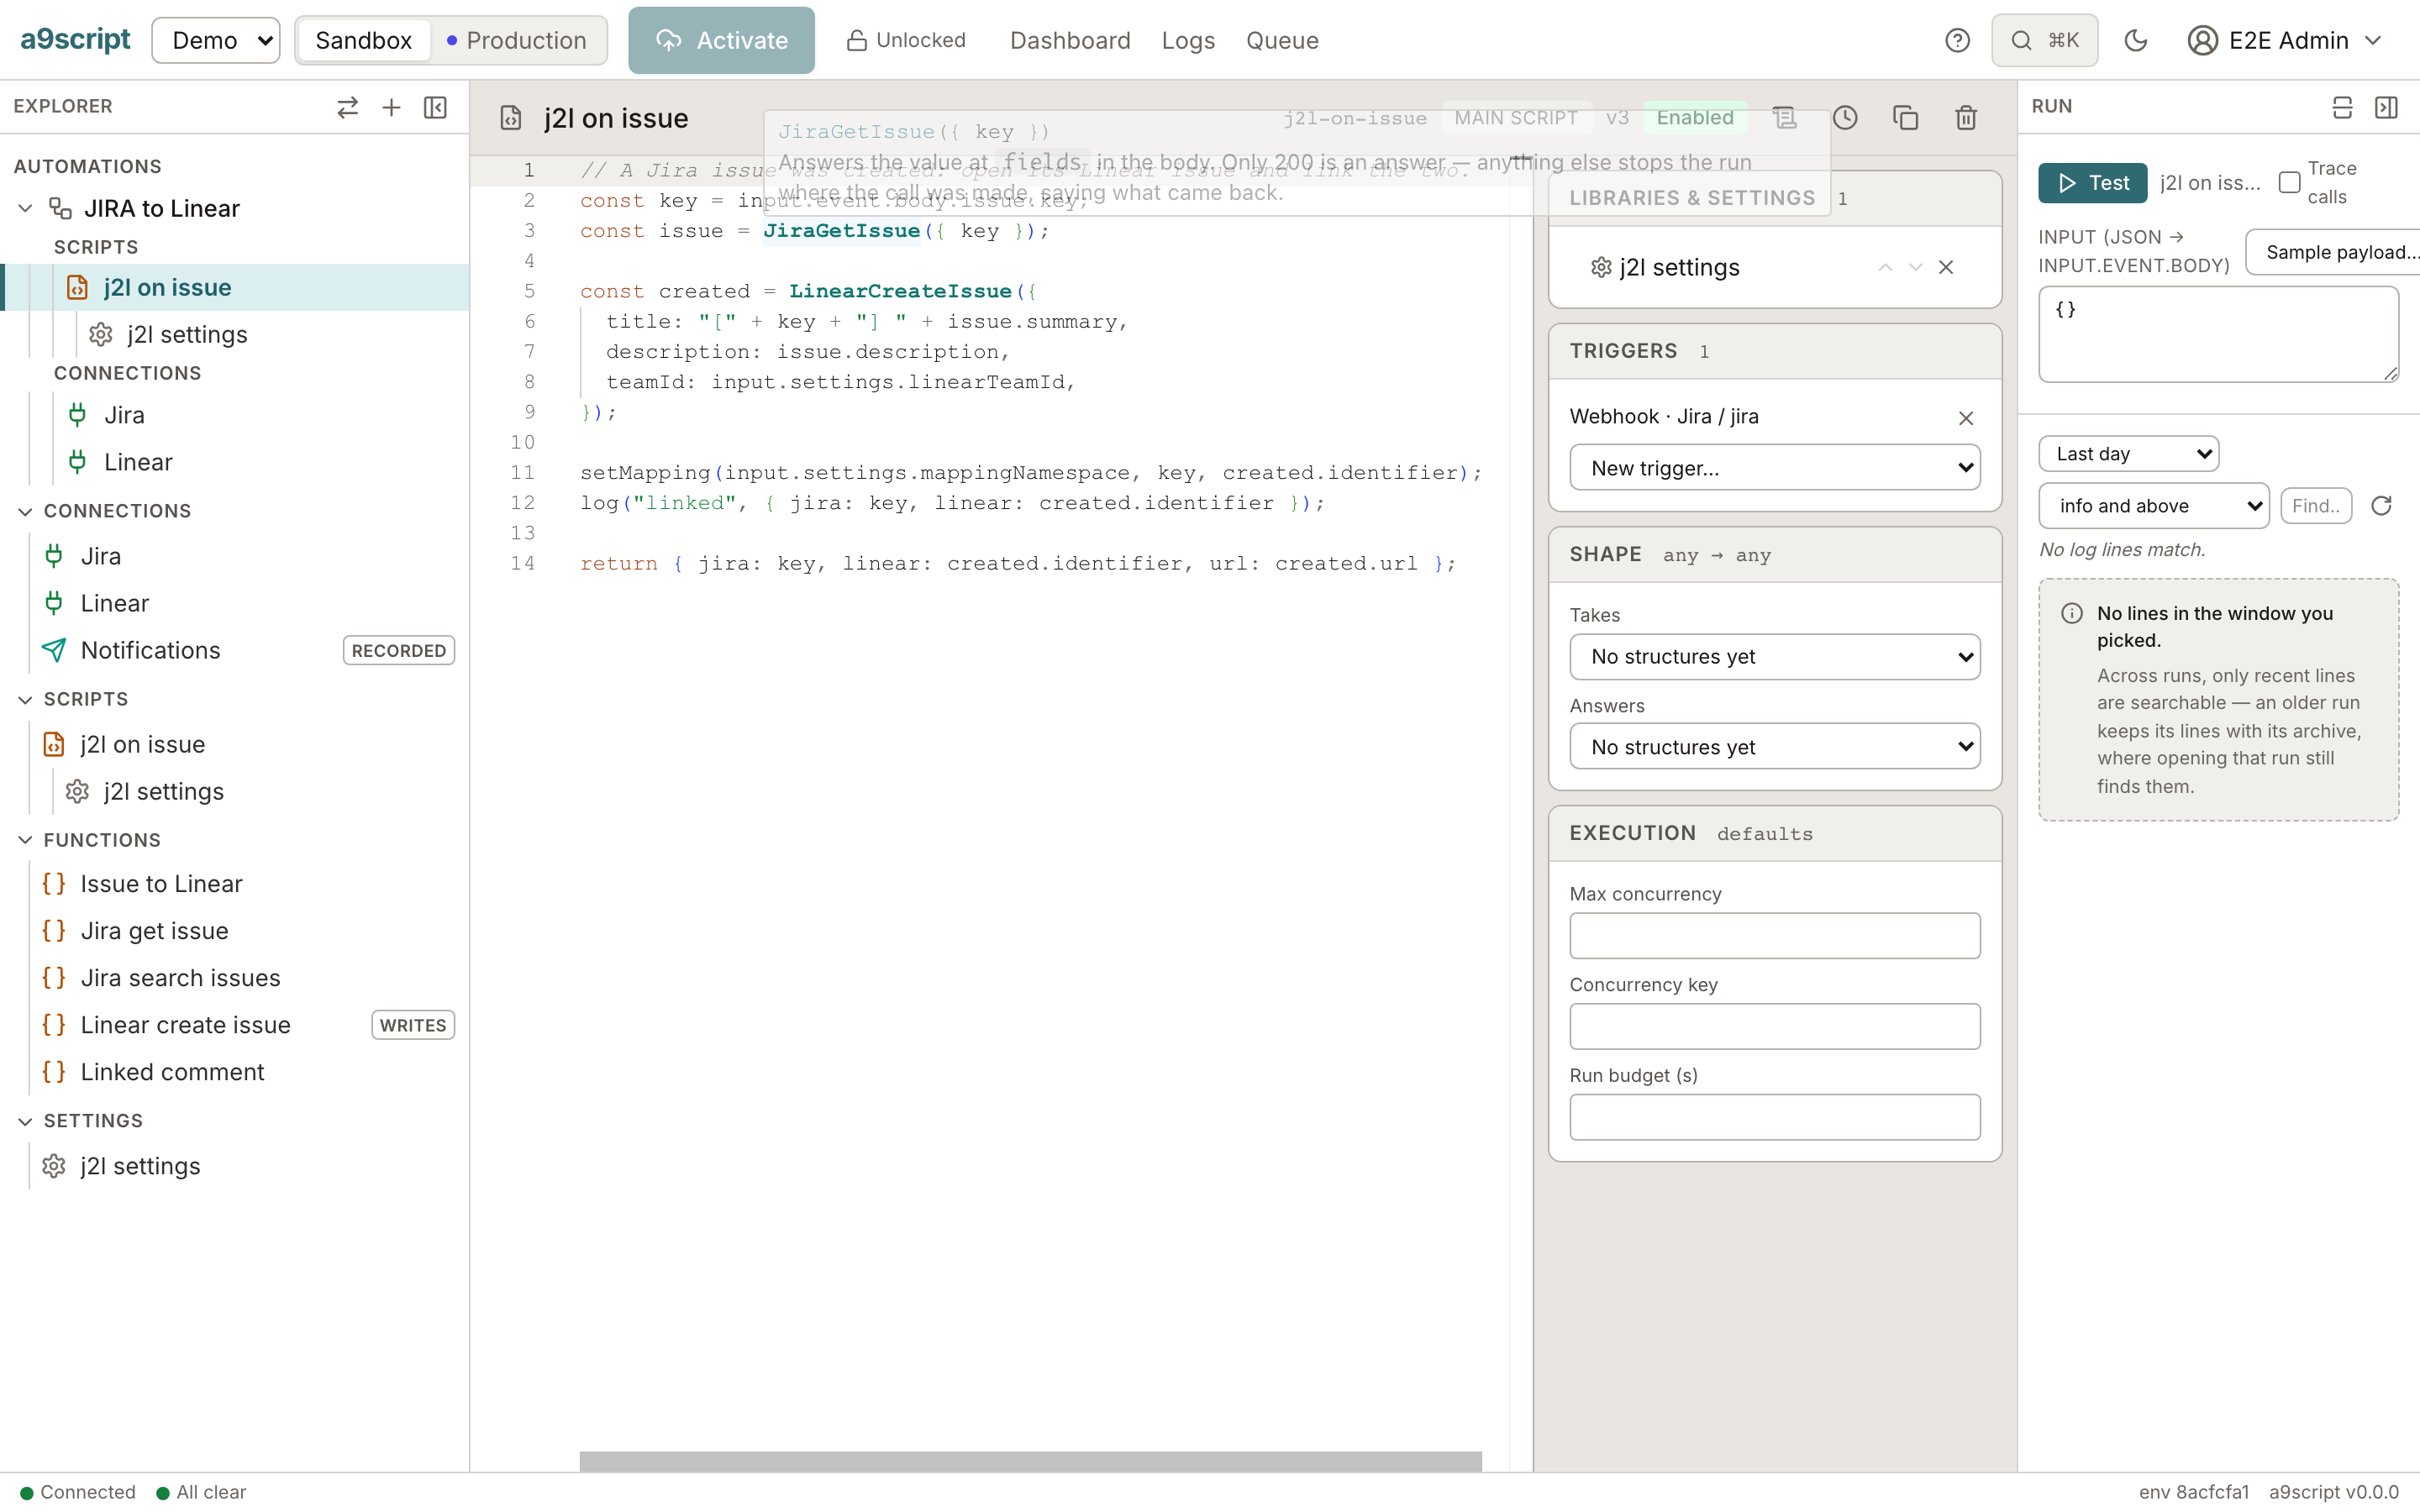This screenshot has height=1512, width=2420.
Task: Open the Takes structures dropdown
Action: [1774, 657]
